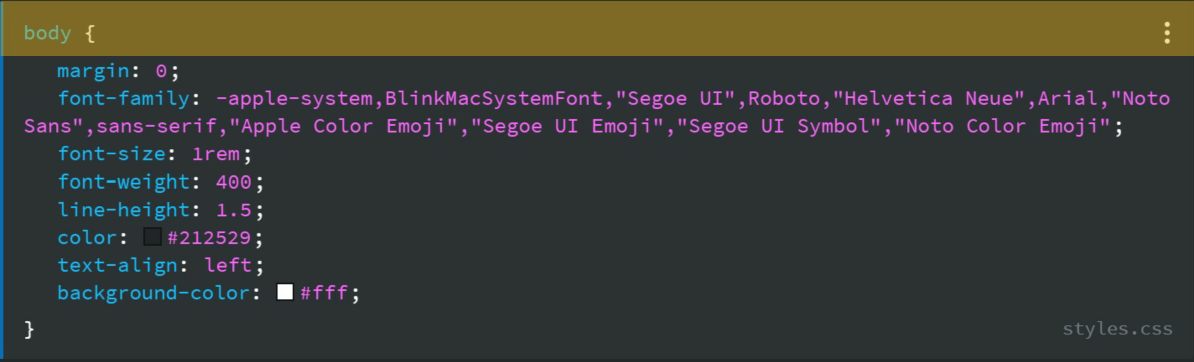
Task: Edit the margin property name
Action: coord(93,72)
